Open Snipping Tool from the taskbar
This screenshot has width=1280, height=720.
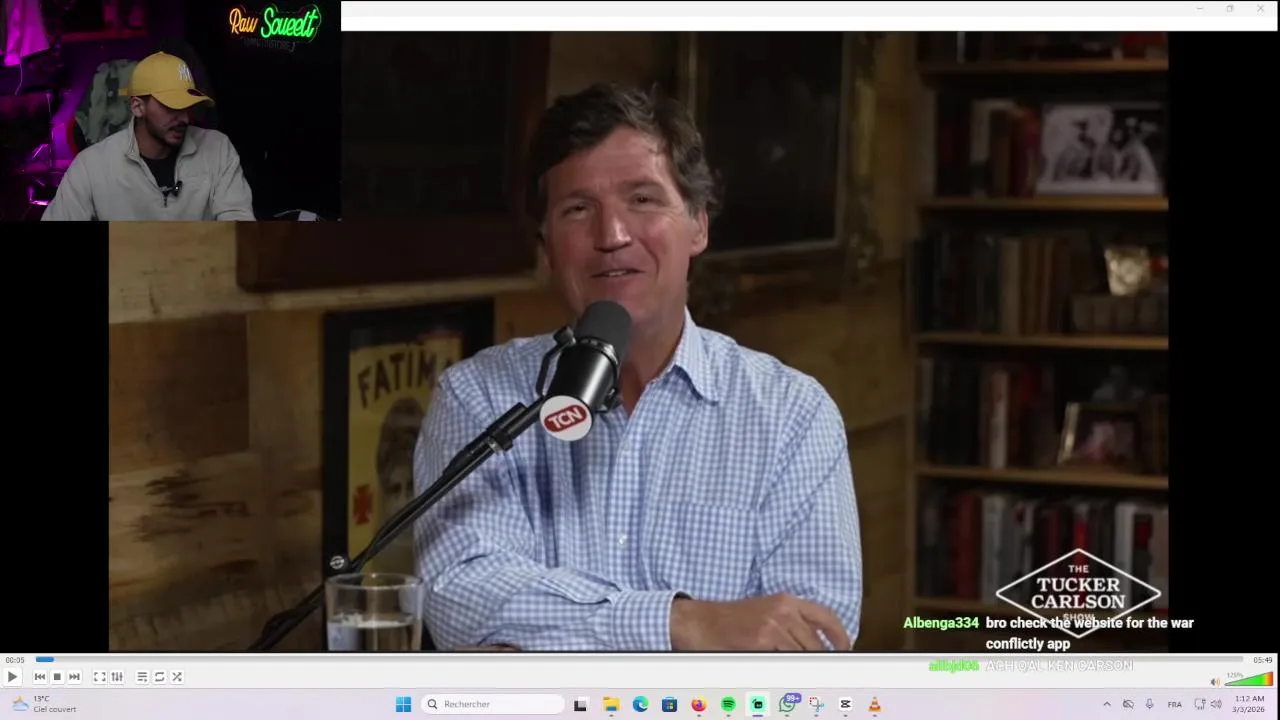pos(816,704)
